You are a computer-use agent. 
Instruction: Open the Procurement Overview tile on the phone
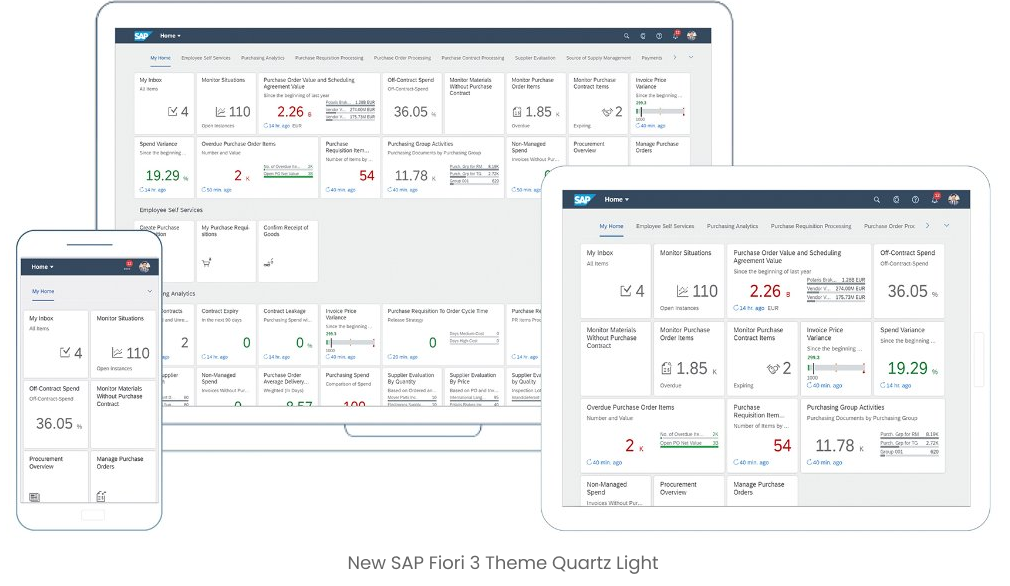pos(56,477)
